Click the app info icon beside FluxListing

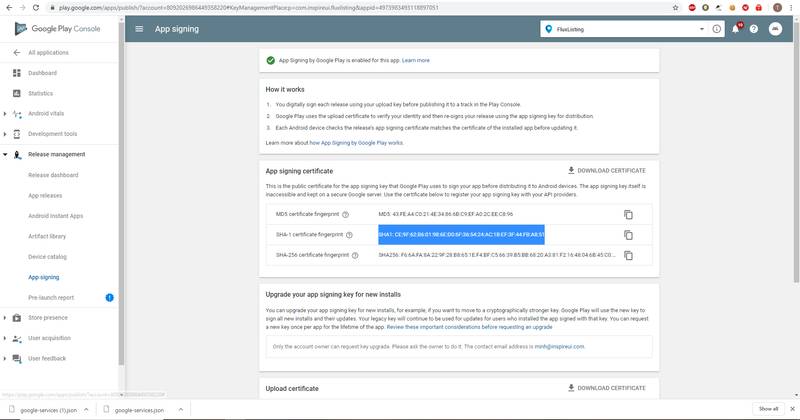pos(716,29)
